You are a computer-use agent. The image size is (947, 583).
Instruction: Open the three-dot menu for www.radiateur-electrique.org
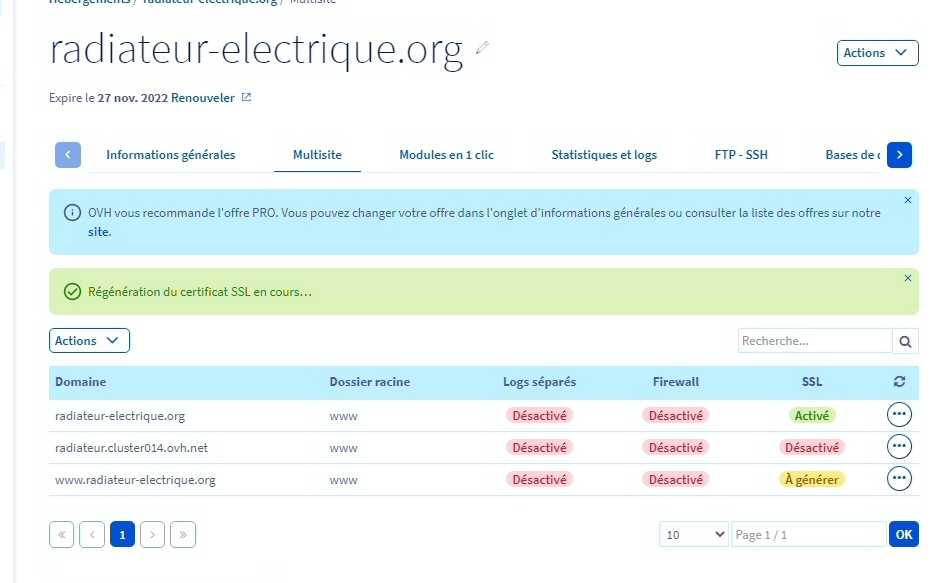899,479
